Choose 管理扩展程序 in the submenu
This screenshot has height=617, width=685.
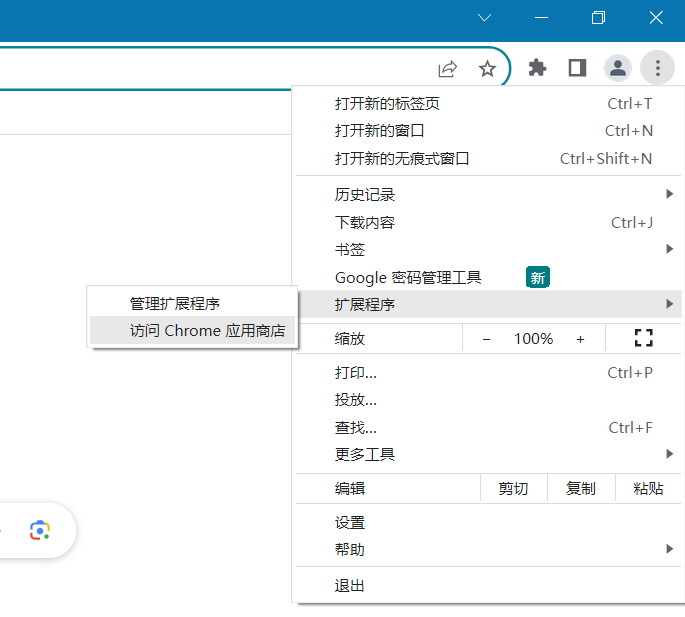click(x=192, y=303)
